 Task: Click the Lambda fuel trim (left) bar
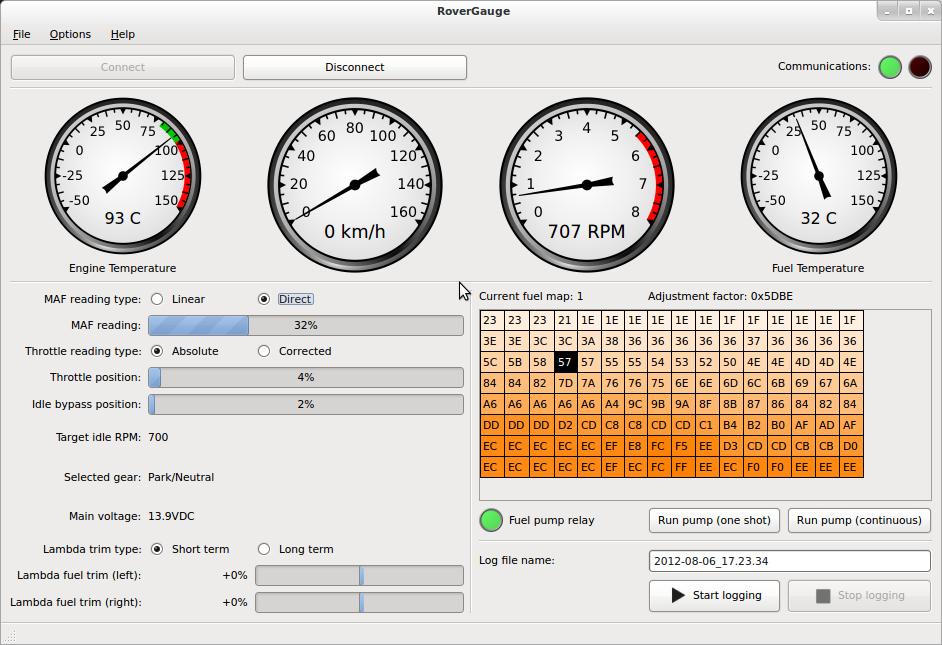[359, 575]
